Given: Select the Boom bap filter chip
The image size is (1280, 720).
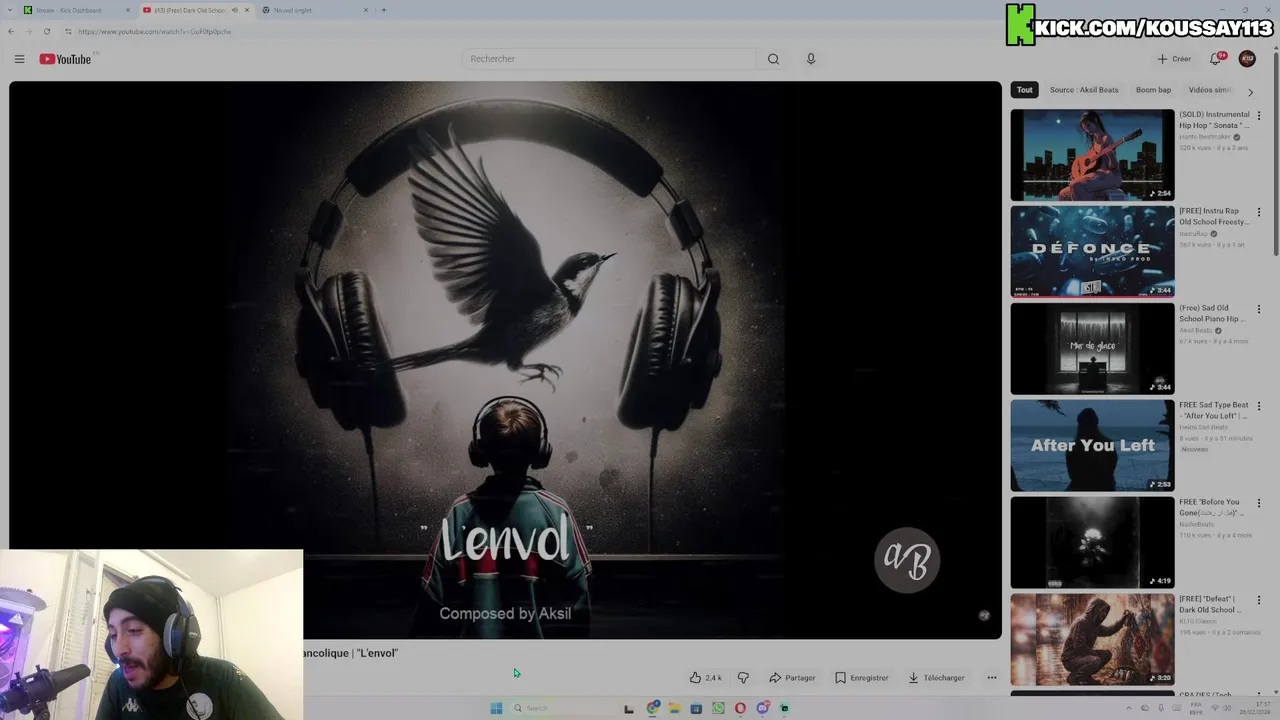Looking at the screenshot, I should pos(1153,90).
